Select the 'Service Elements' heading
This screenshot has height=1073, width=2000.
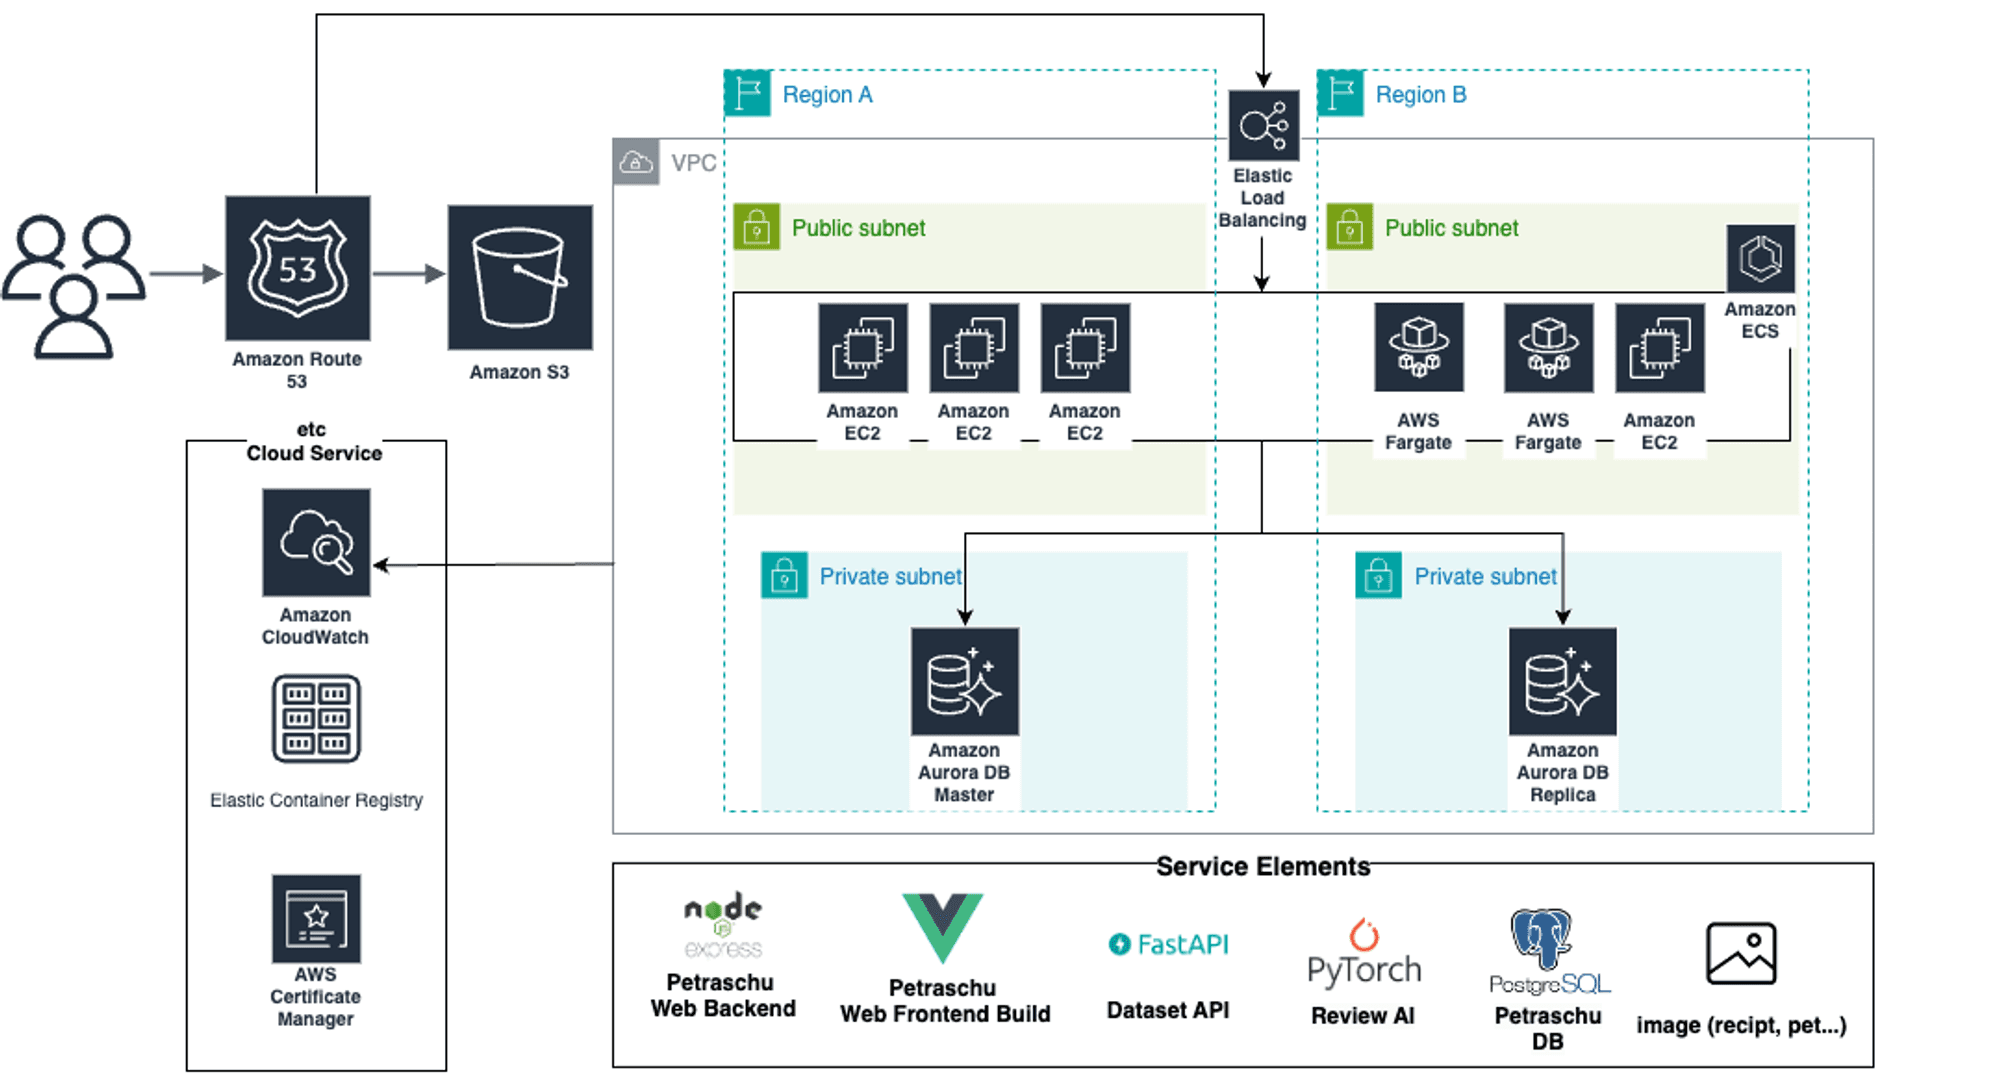tap(1263, 866)
